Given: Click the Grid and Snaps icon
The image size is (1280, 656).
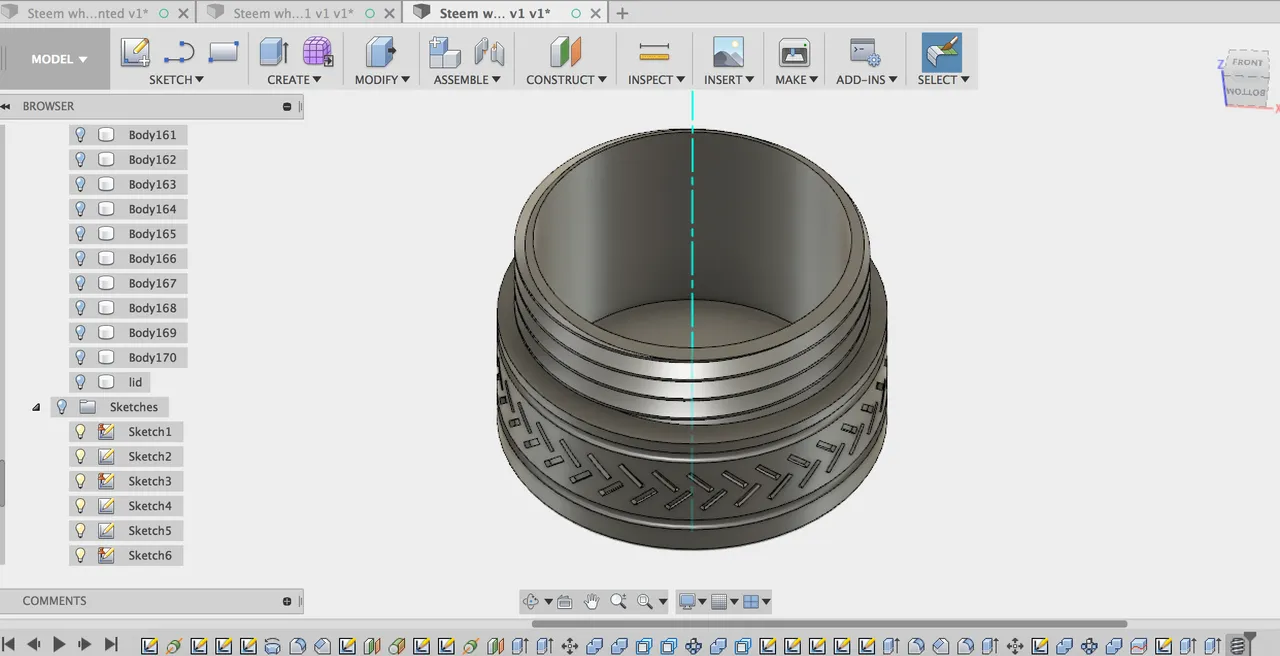Looking at the screenshot, I should [x=718, y=601].
